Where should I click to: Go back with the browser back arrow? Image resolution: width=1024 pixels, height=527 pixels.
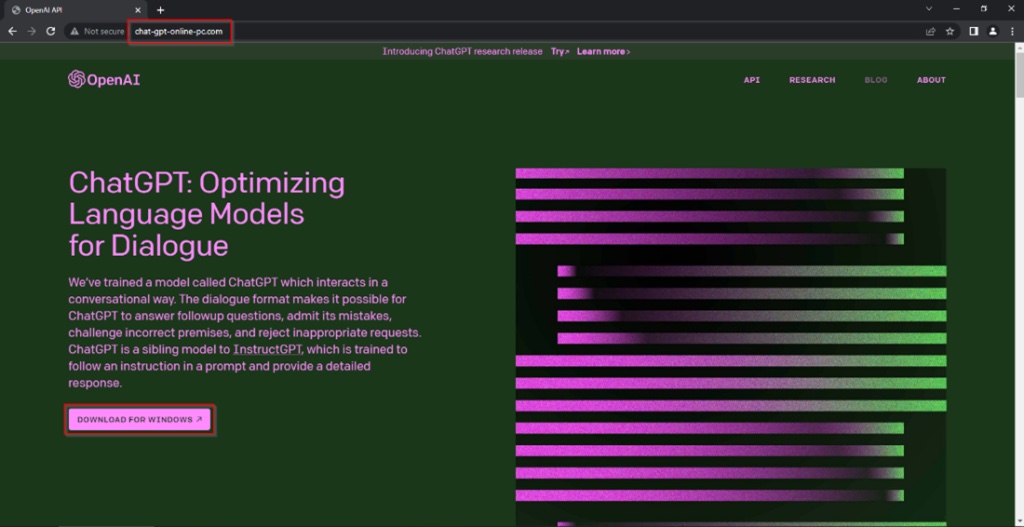12,31
